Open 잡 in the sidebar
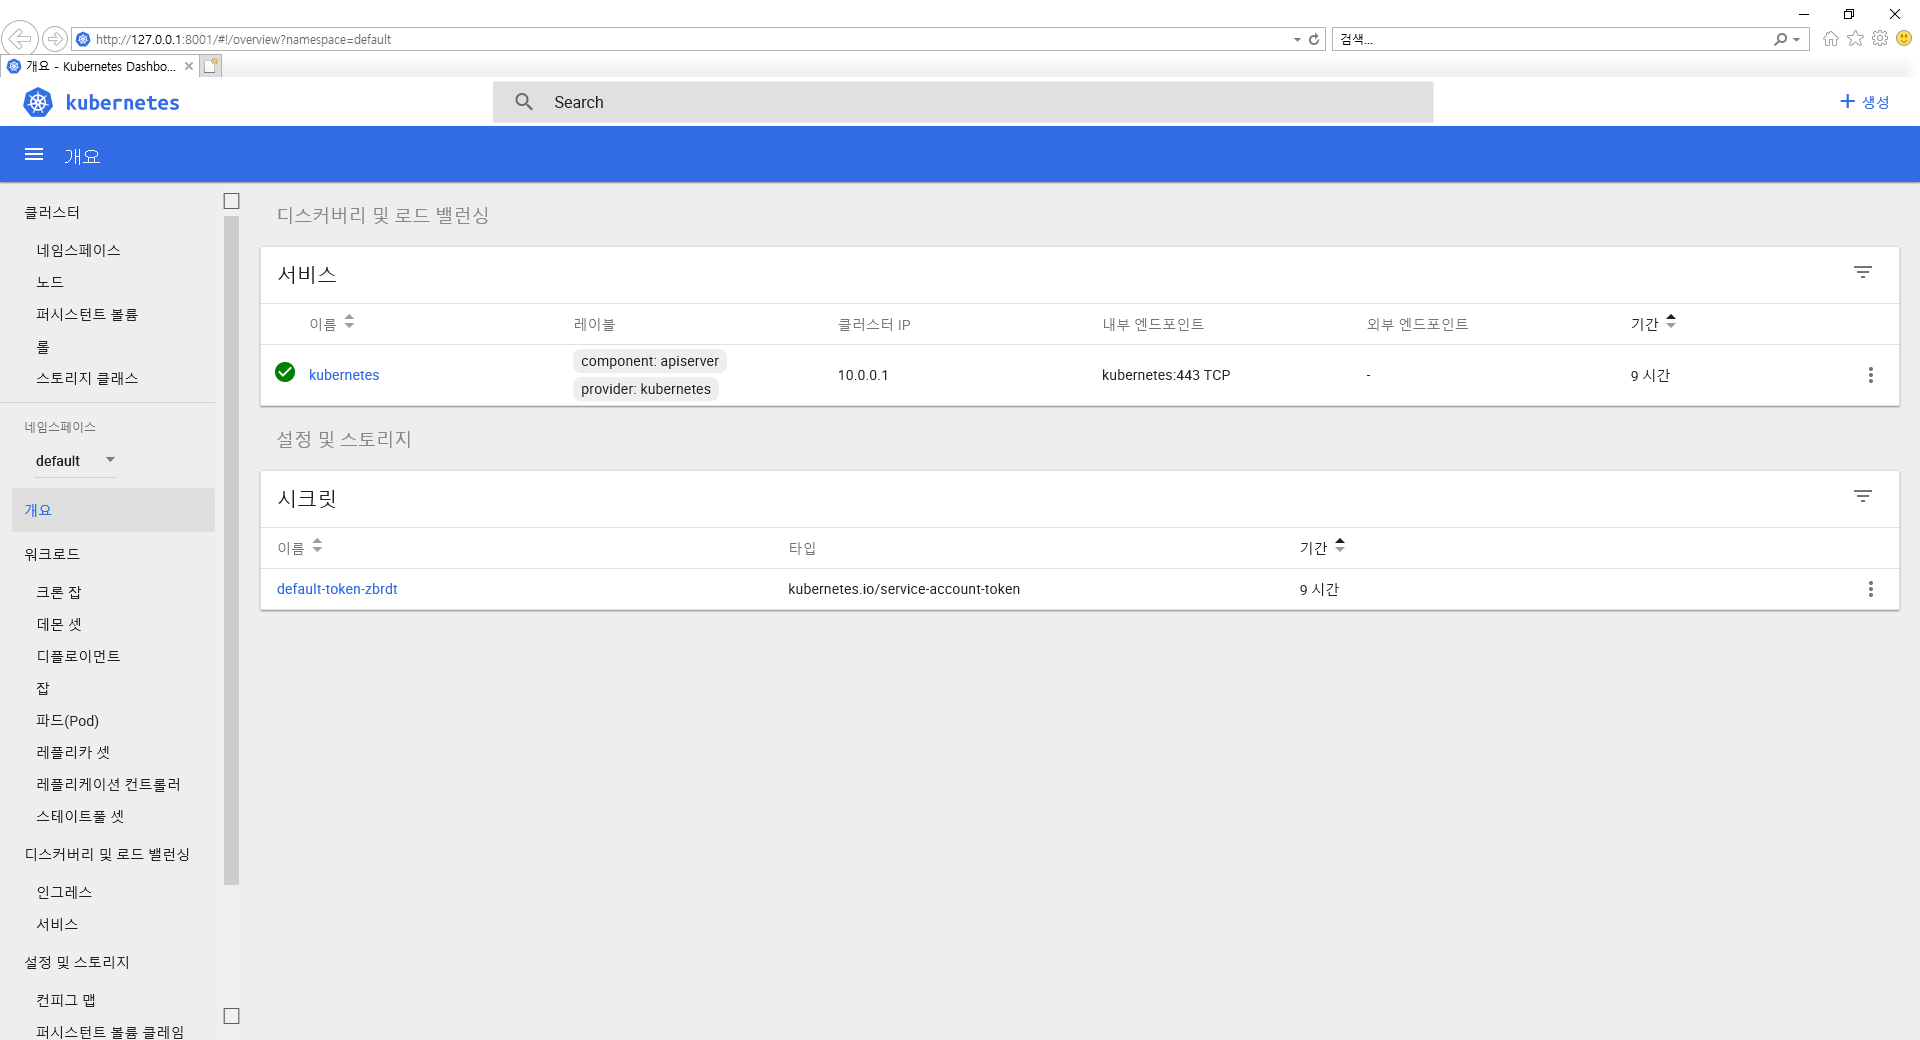Viewport: 1920px width, 1040px height. pyautogui.click(x=43, y=688)
